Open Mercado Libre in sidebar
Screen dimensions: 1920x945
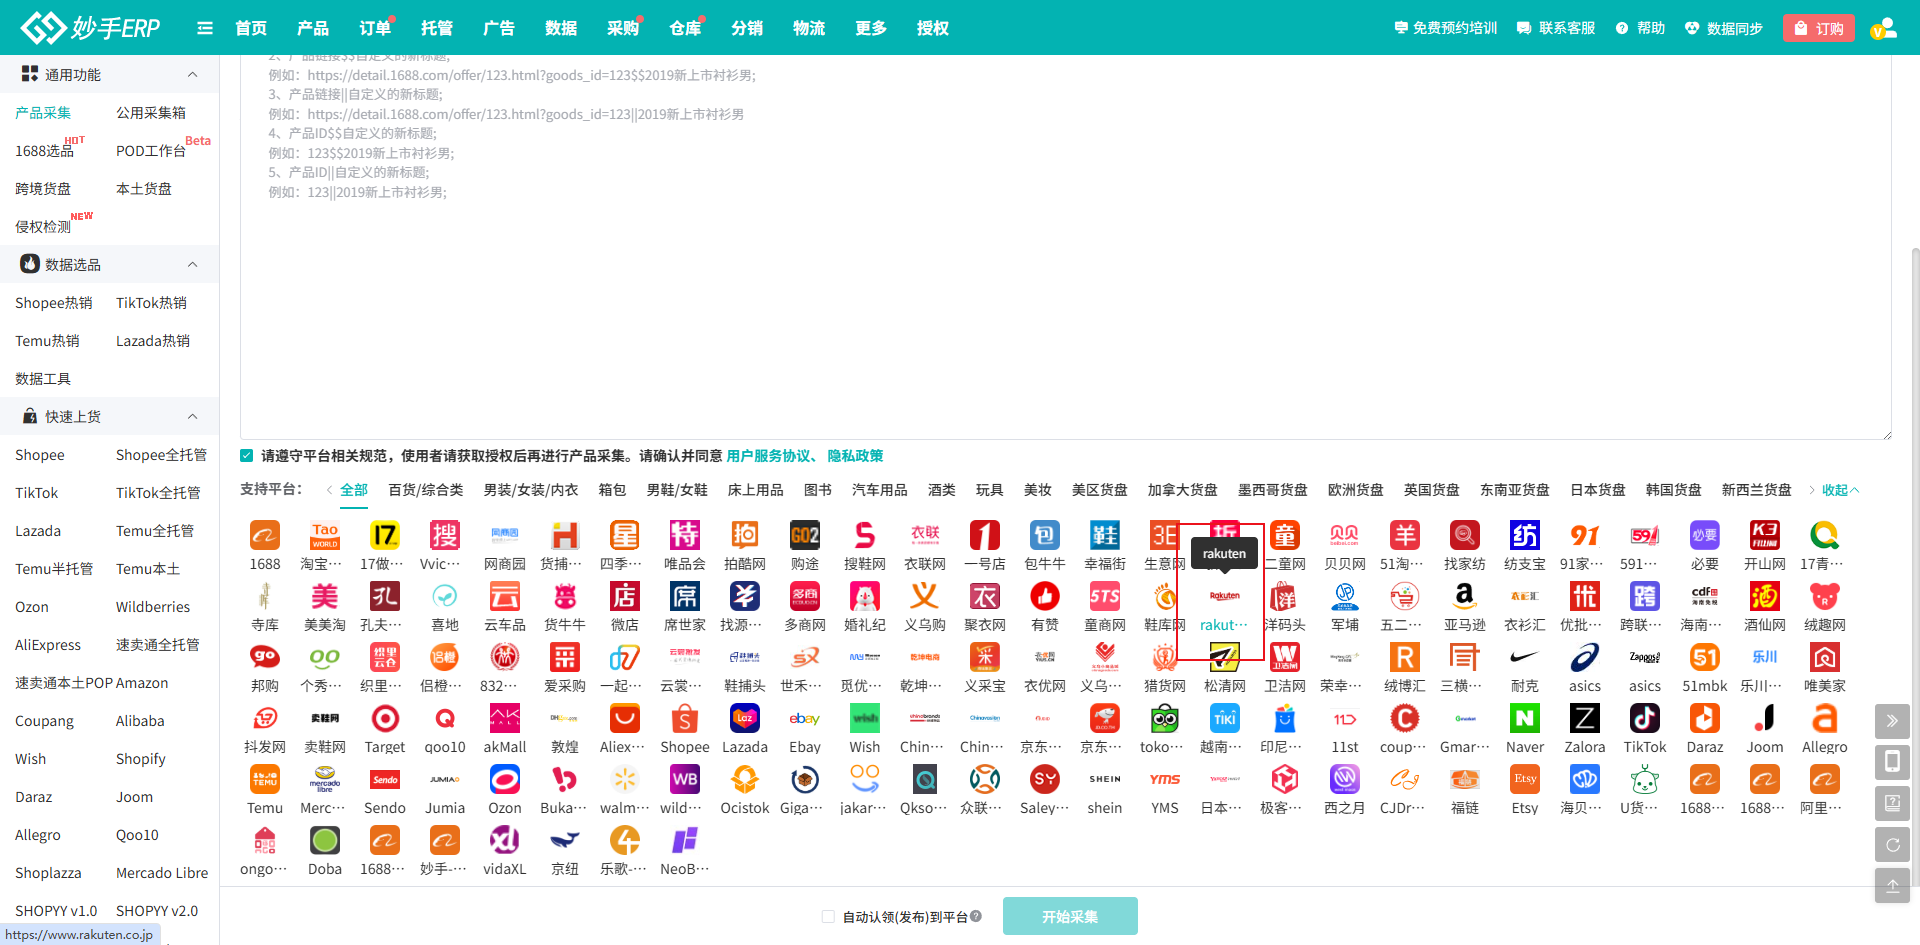point(162,873)
